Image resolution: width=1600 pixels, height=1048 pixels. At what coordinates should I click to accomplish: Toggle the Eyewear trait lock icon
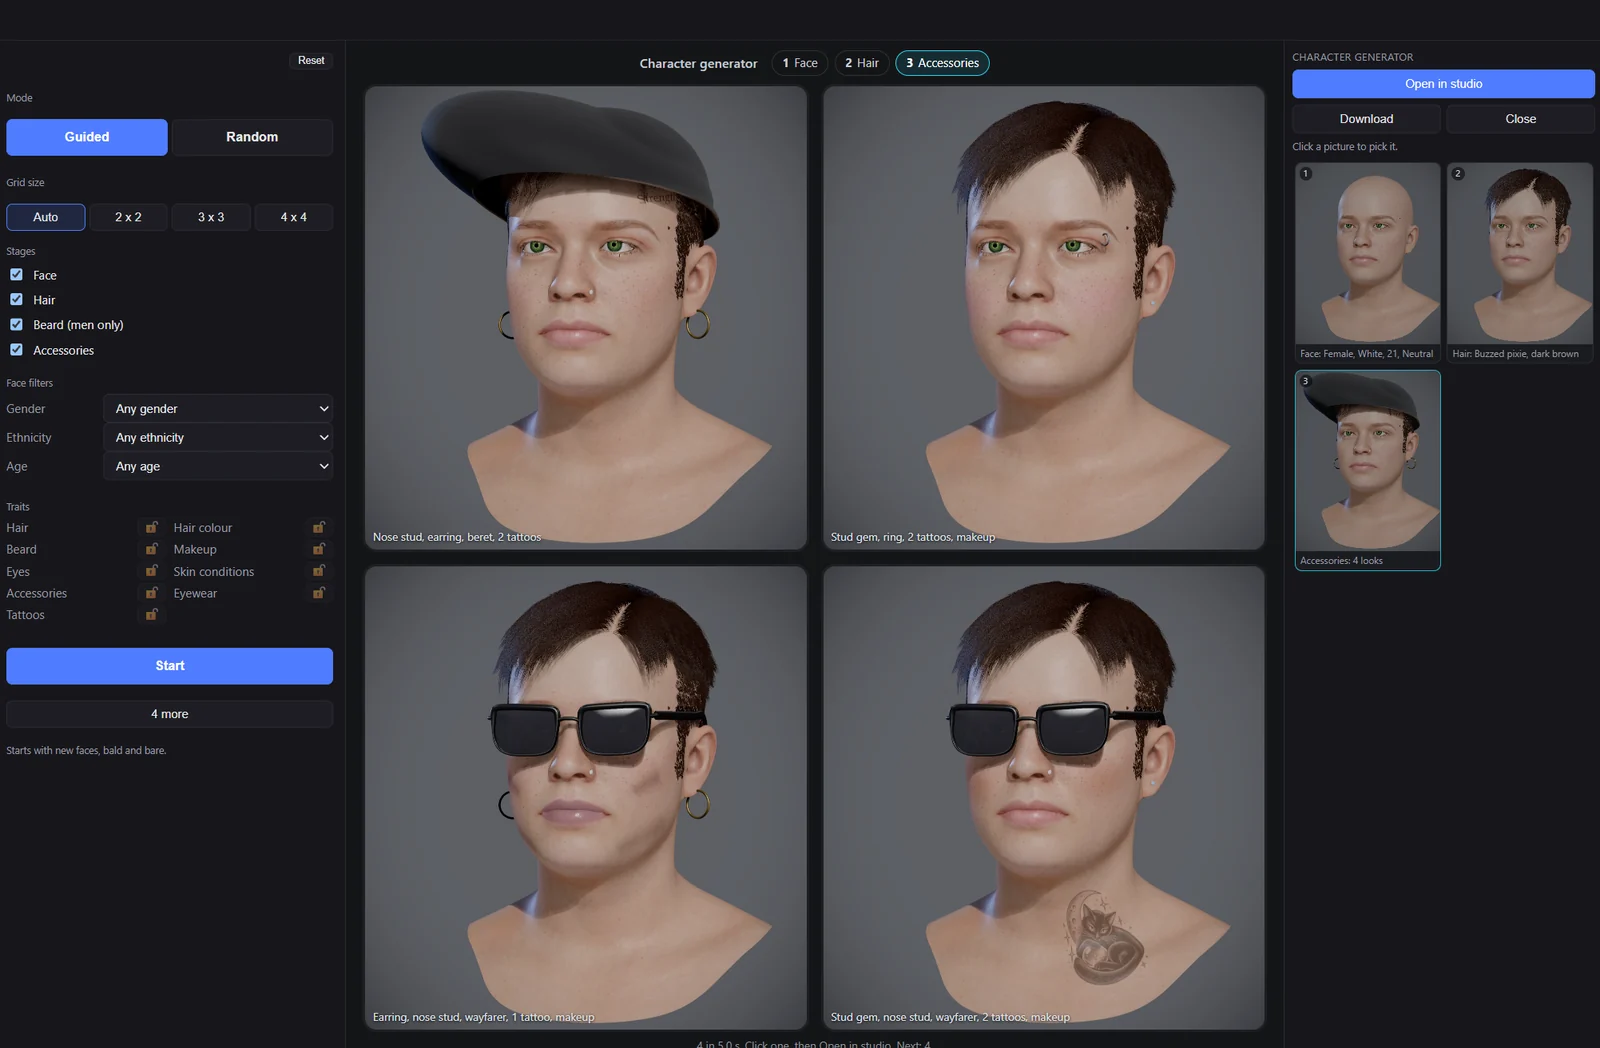point(319,593)
